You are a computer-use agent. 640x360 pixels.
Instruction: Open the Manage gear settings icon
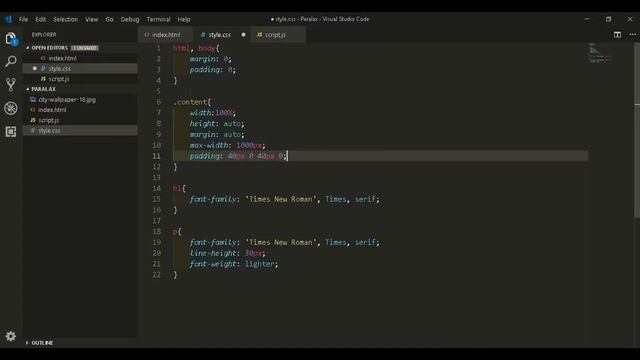[11, 336]
